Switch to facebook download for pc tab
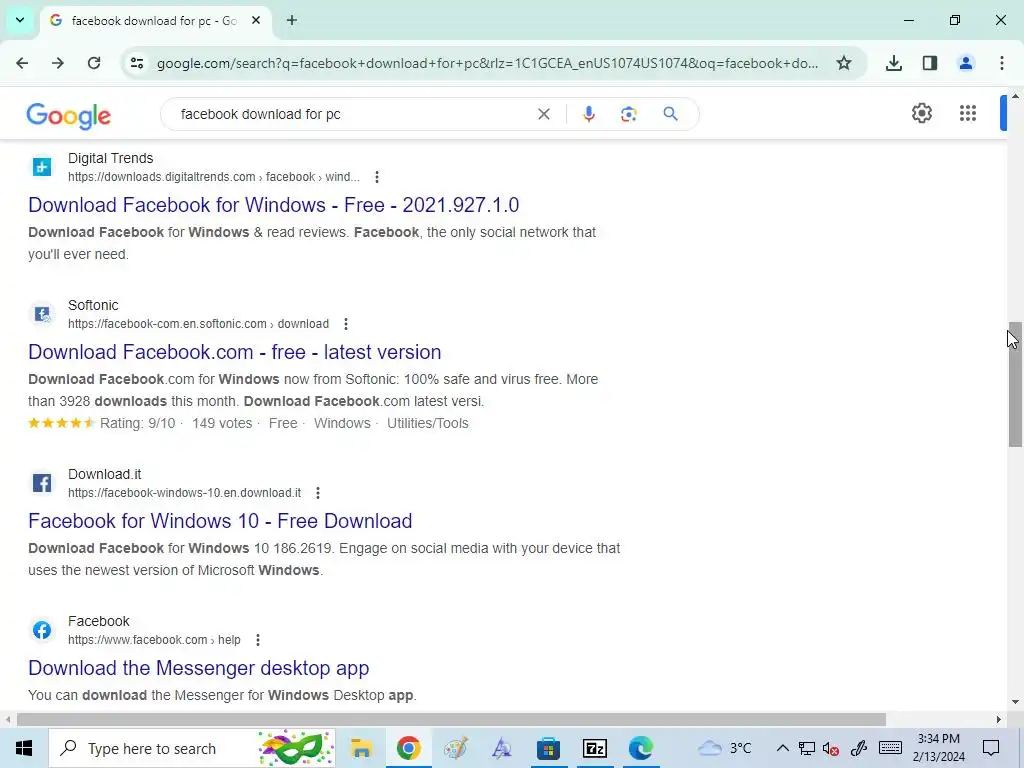Screen dimensions: 1024x768 [x=153, y=21]
